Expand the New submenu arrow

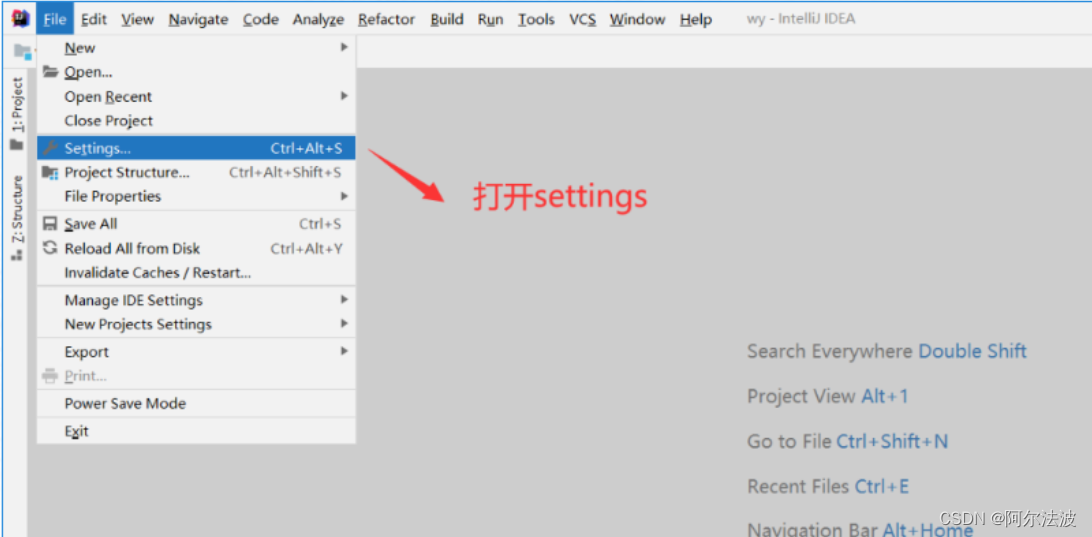point(344,47)
